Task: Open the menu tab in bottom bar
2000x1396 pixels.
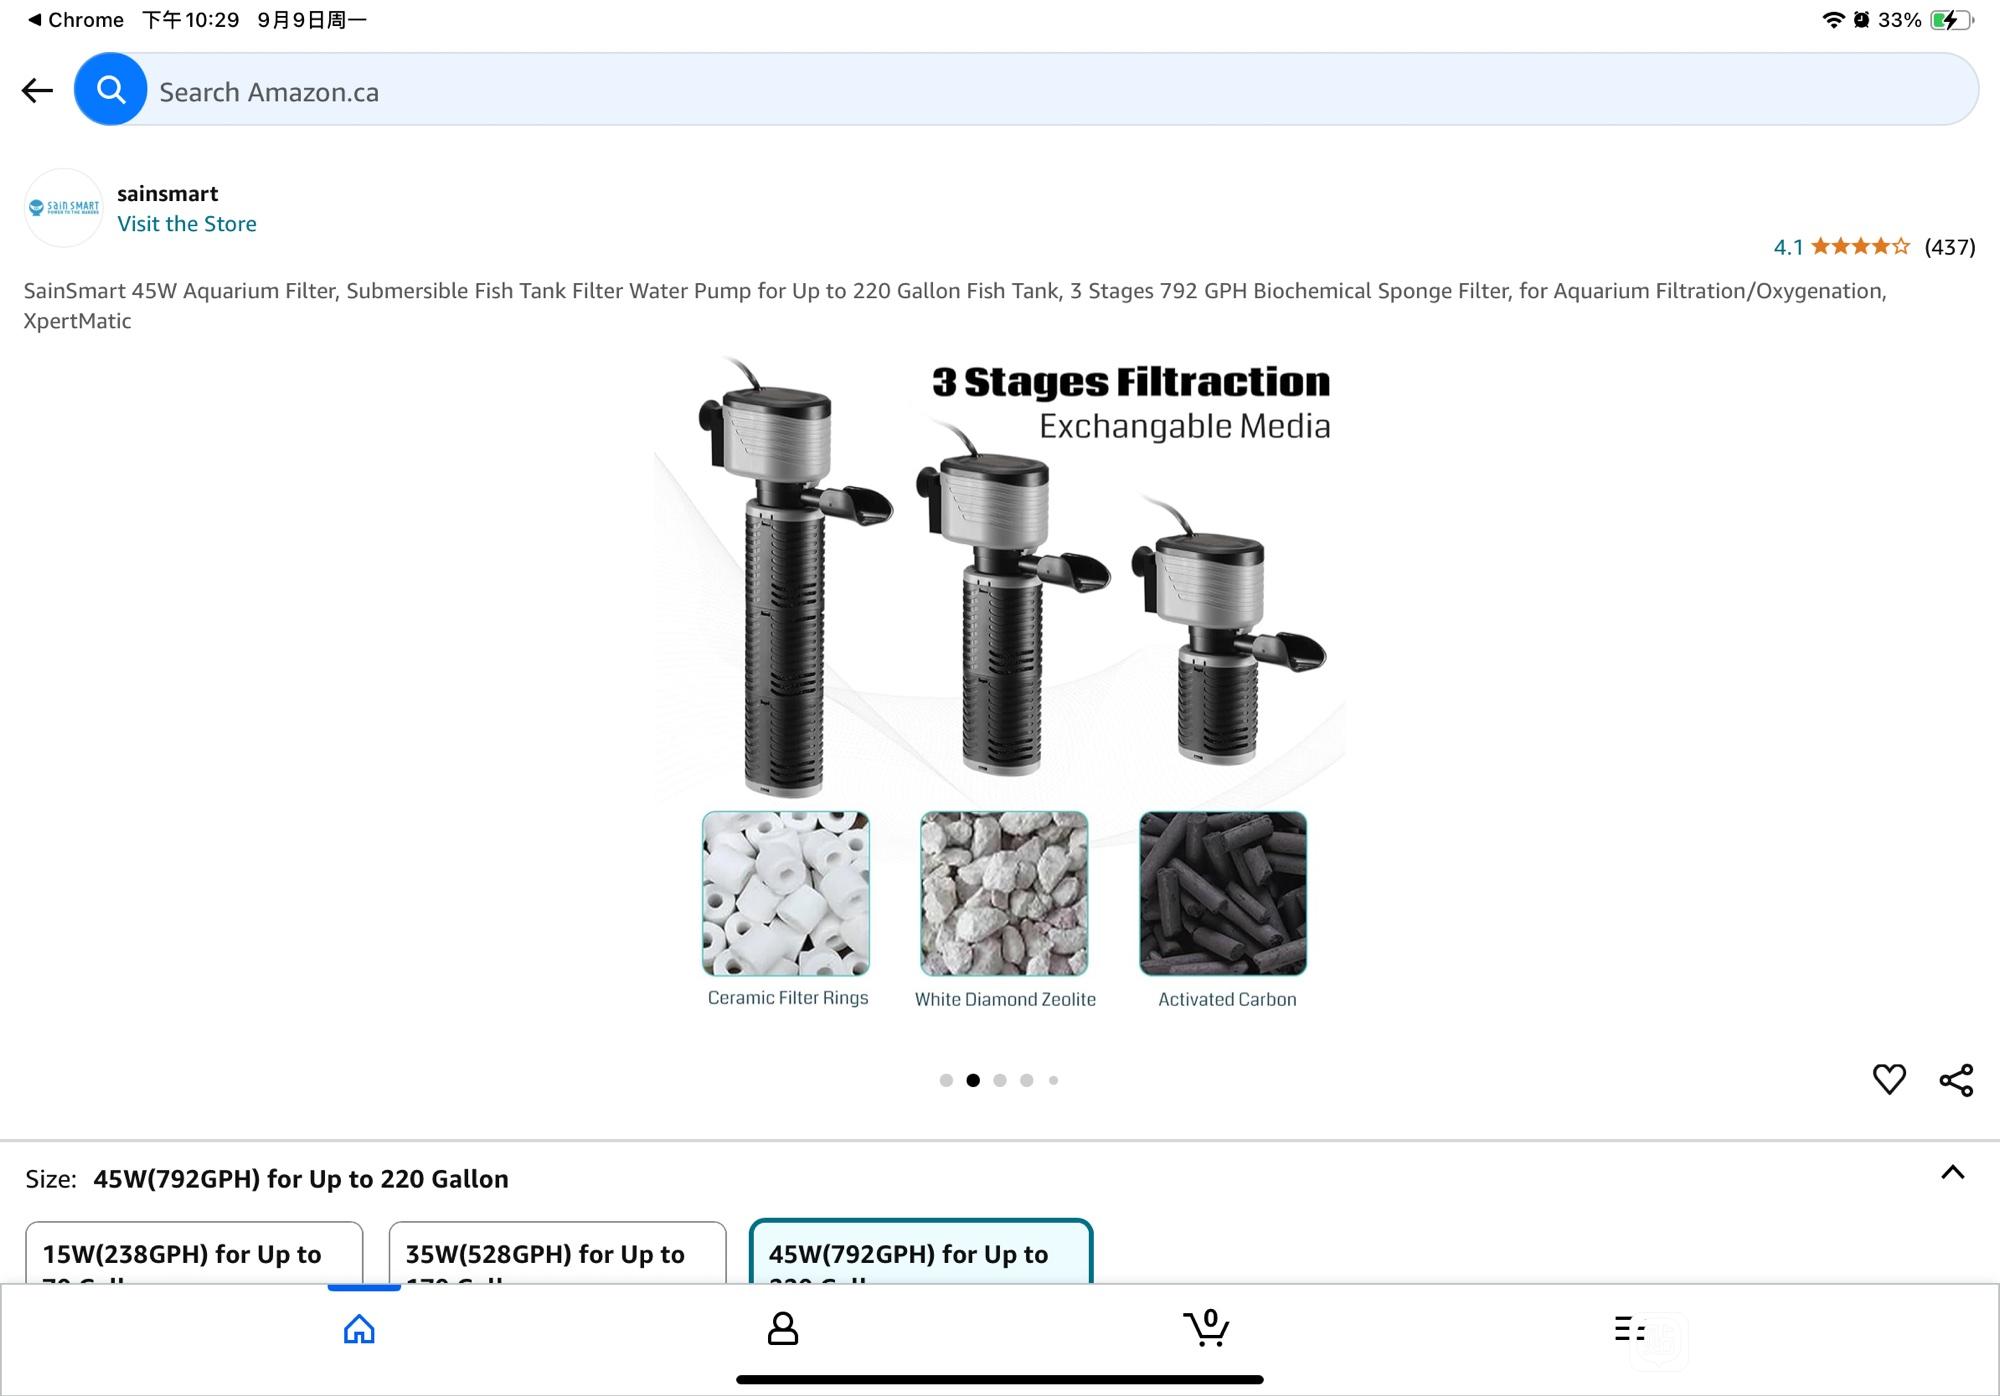Action: [1630, 1329]
